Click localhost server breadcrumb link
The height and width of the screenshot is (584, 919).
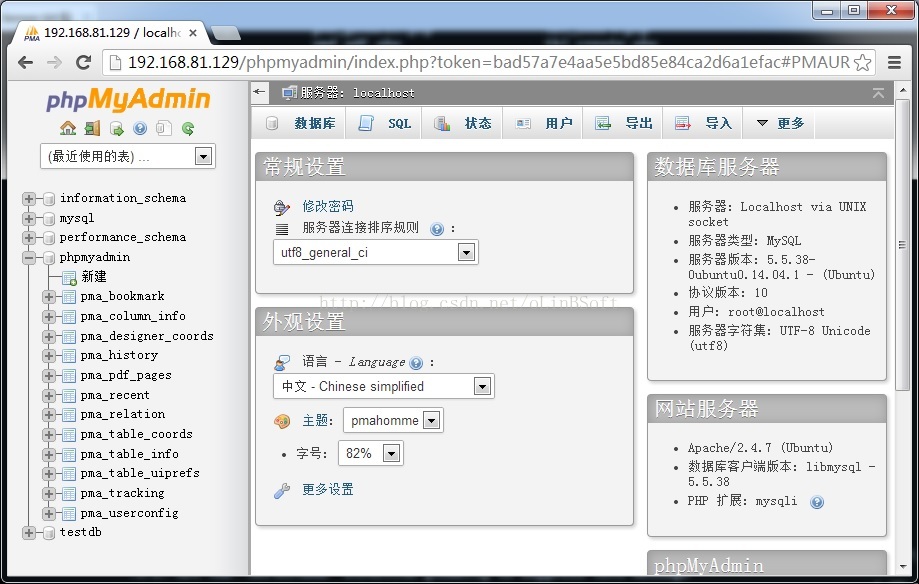click(x=358, y=93)
